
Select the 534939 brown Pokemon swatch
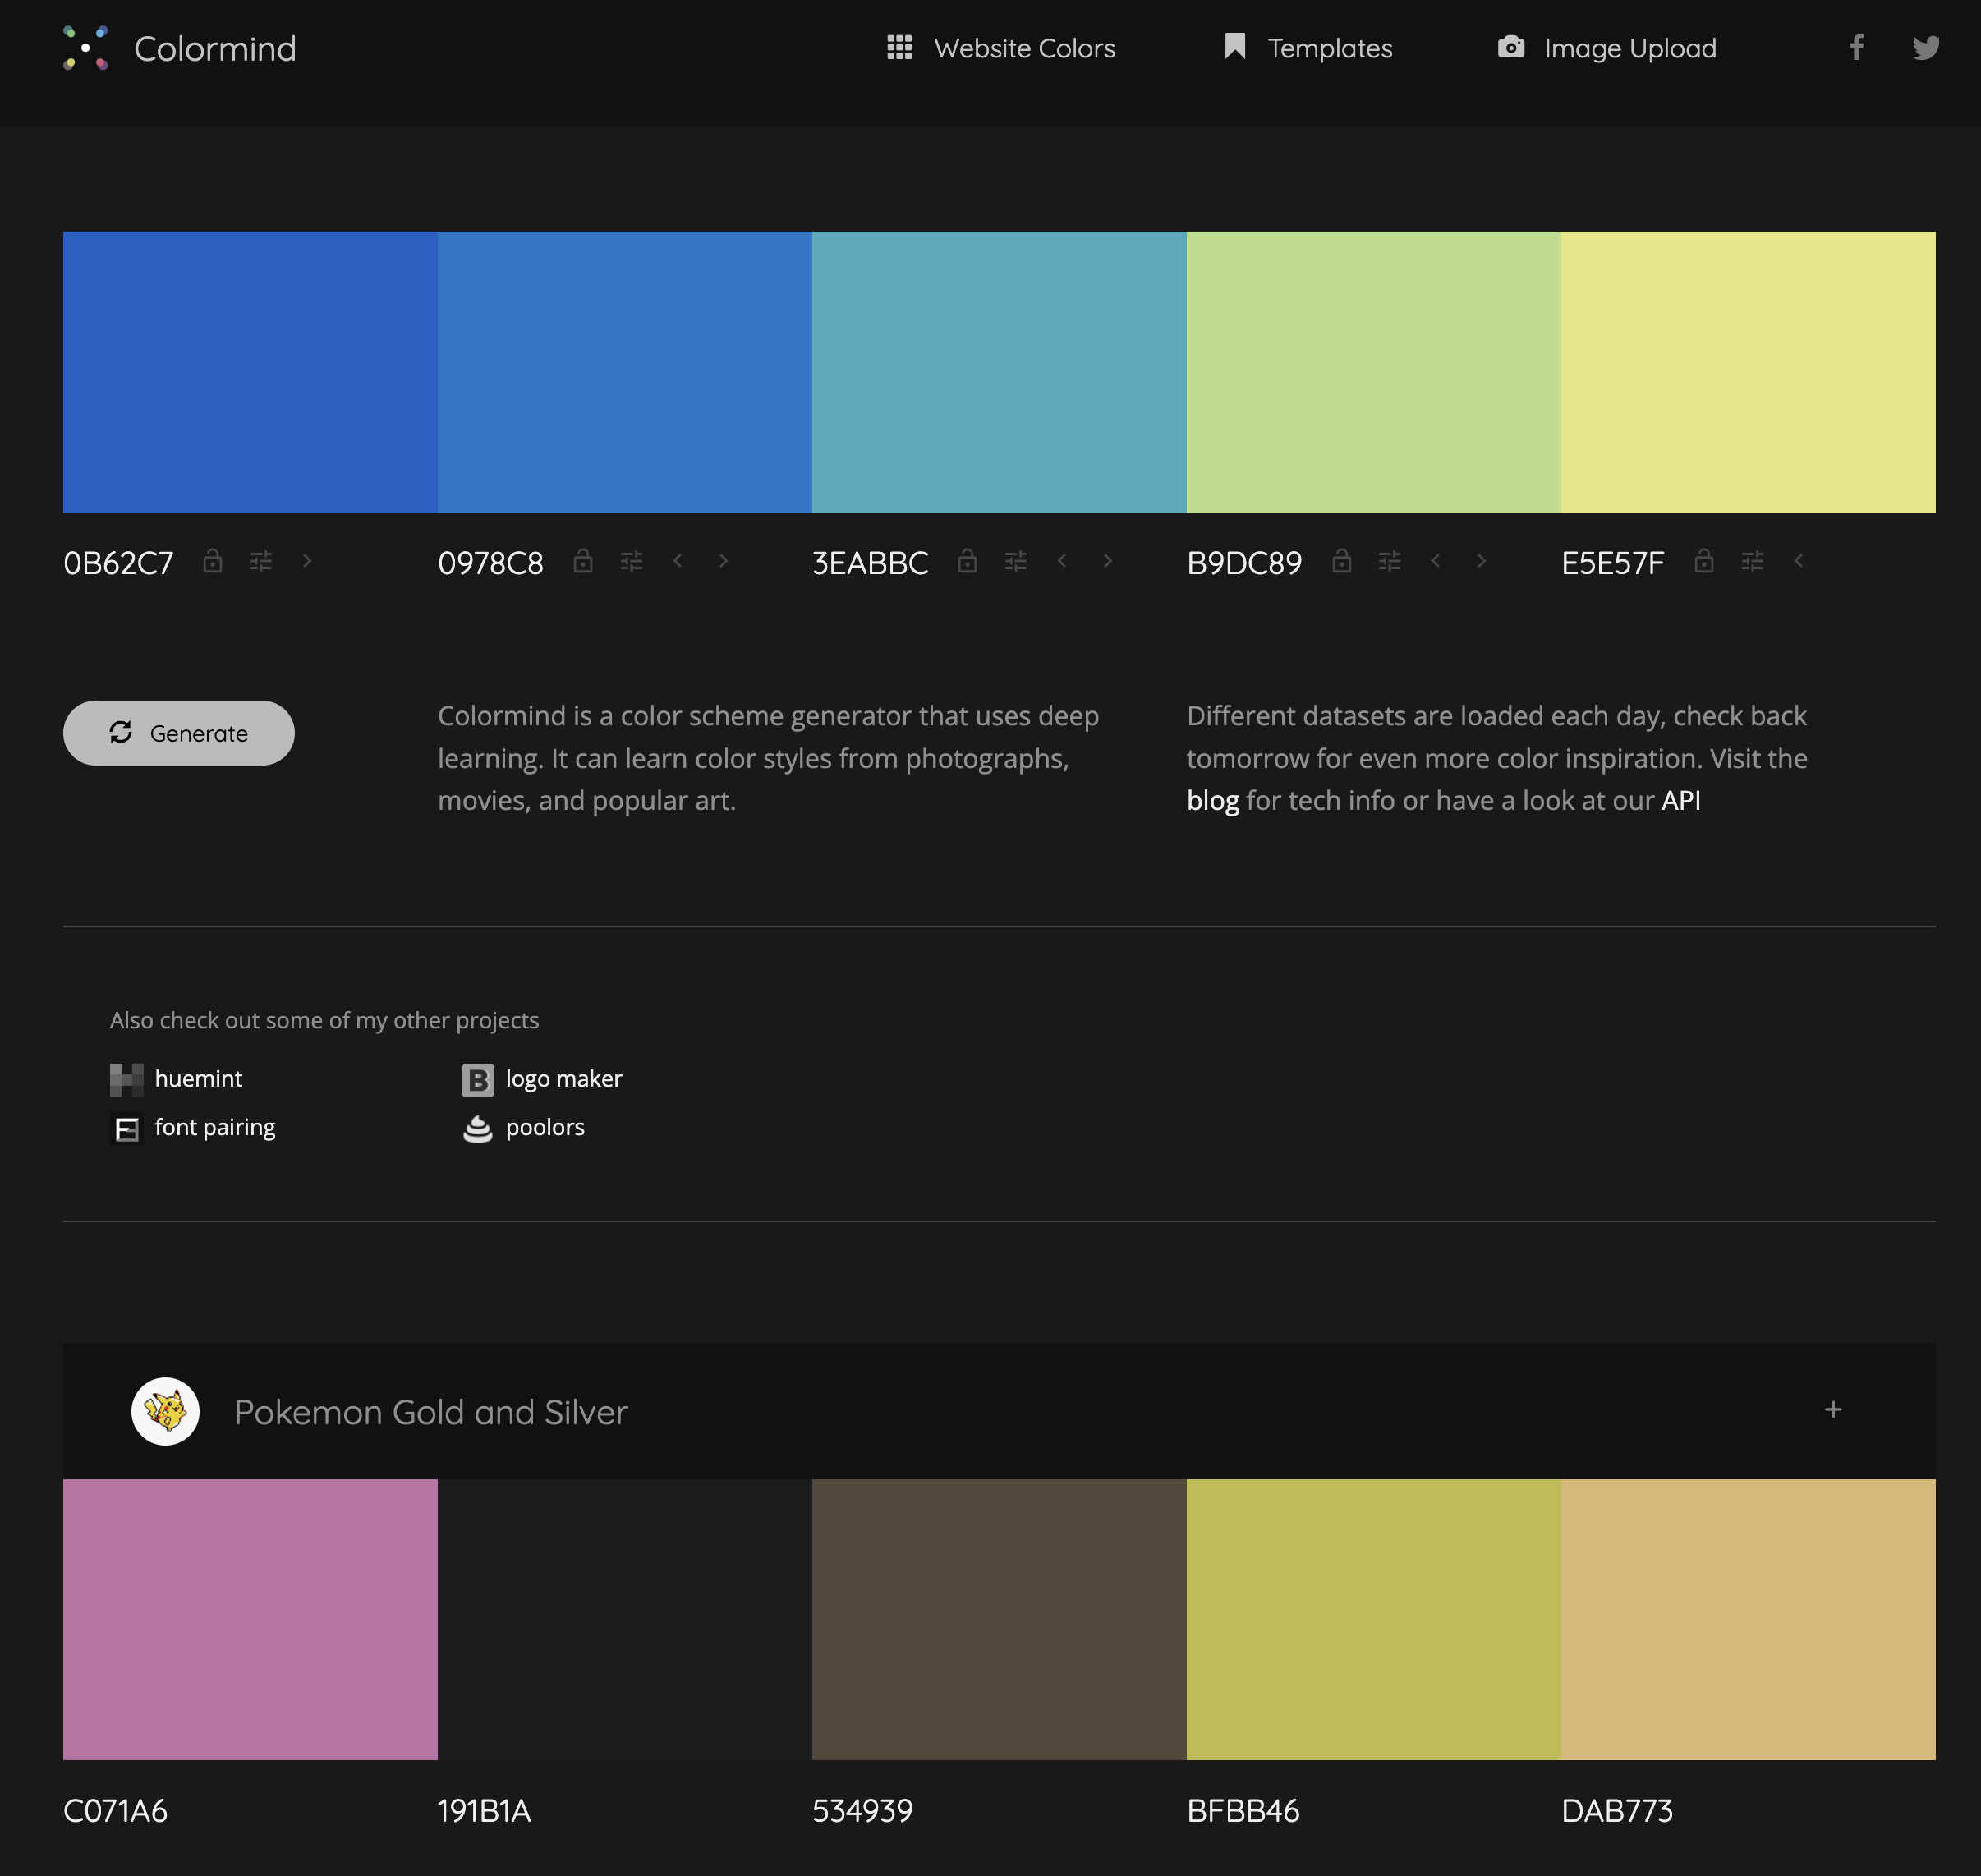(x=999, y=1619)
